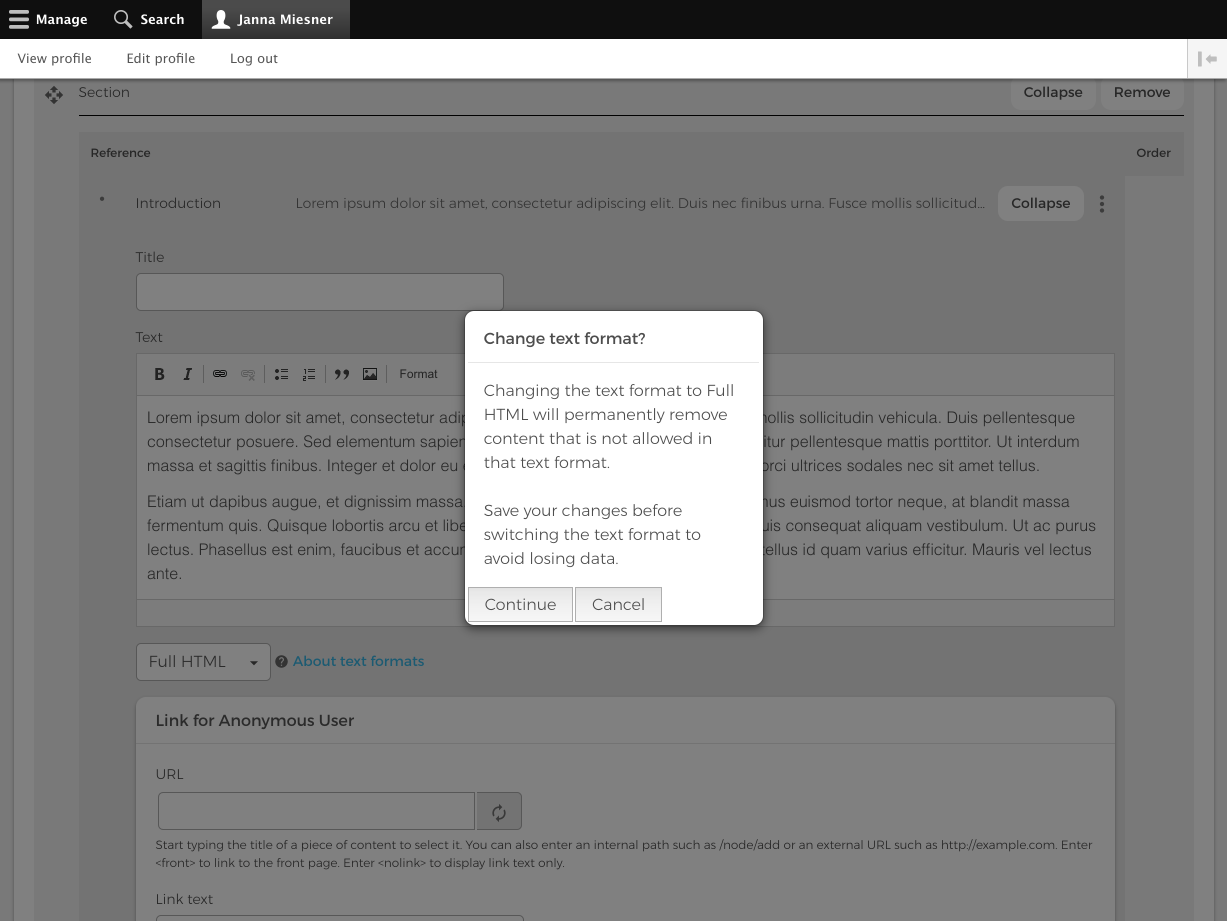Click the Order column header

1153,153
